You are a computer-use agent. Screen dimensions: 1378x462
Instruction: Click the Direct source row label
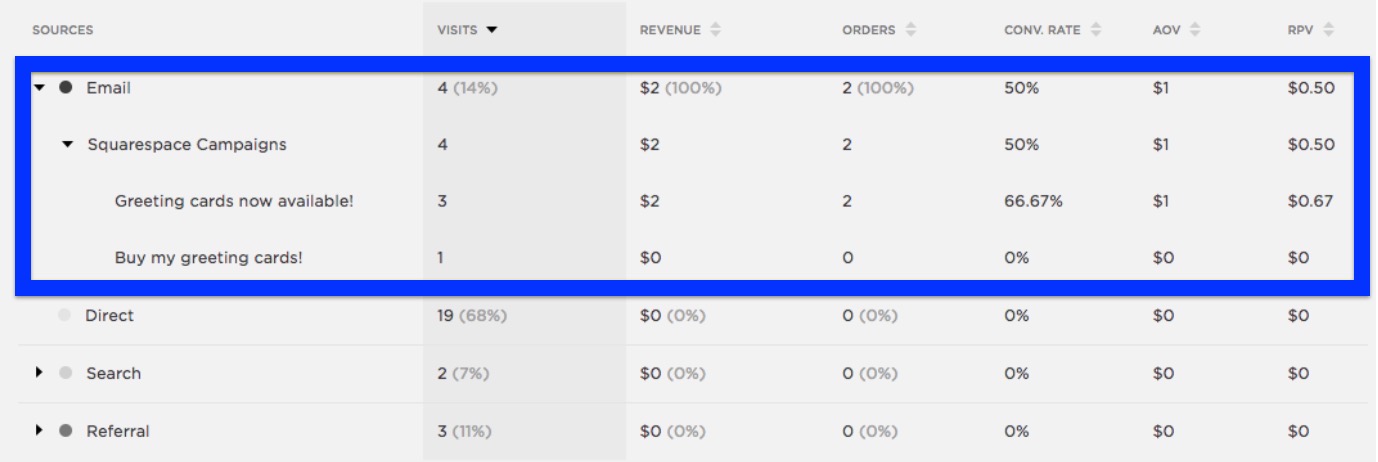tap(109, 316)
